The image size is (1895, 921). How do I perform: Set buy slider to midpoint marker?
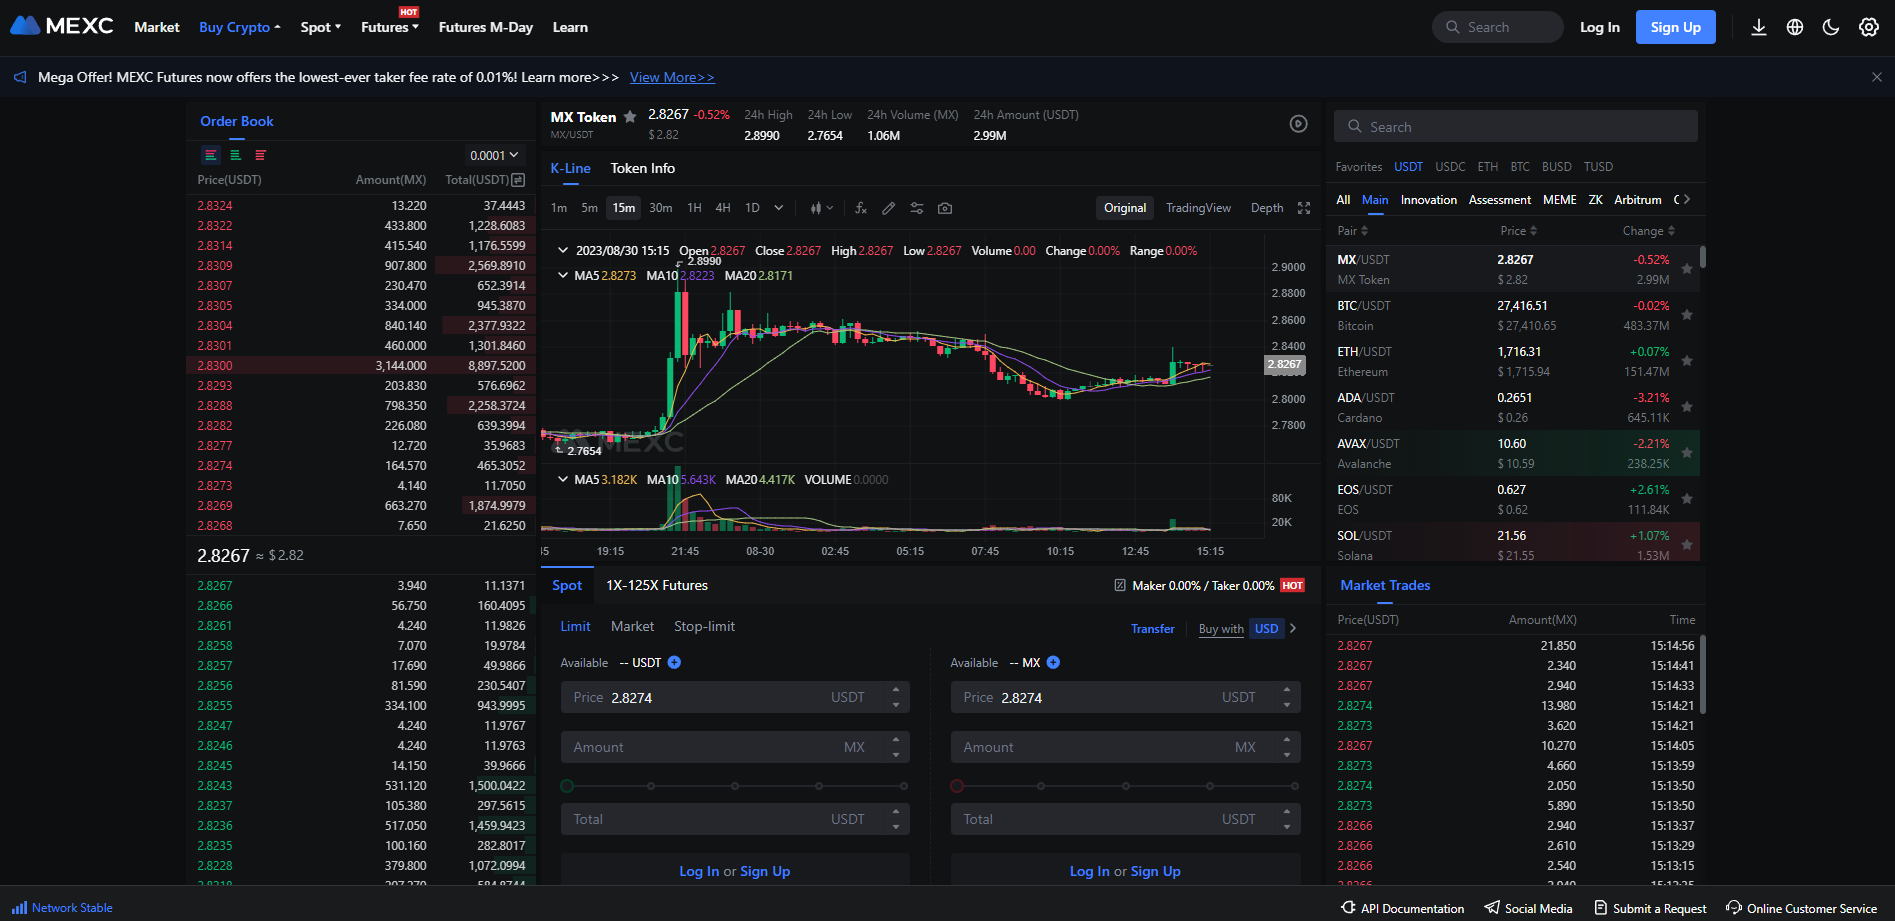(735, 786)
